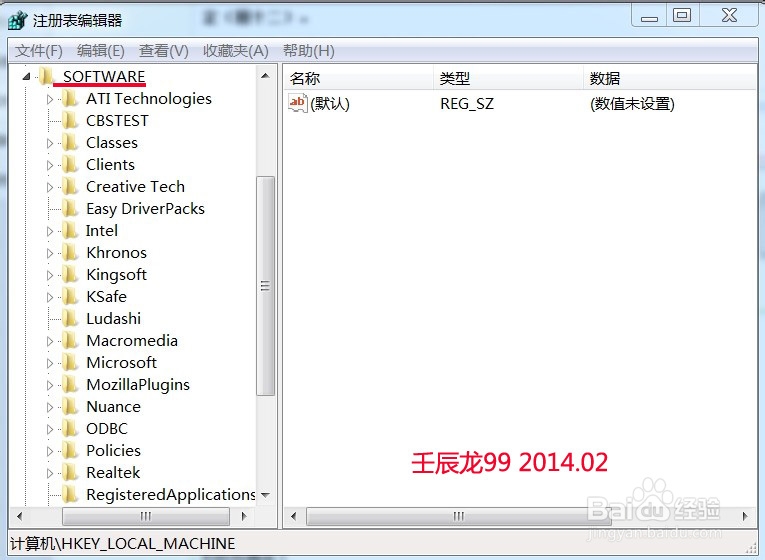Image resolution: width=765 pixels, height=560 pixels.
Task: Click tree pane vertical scrollbar thumb
Action: (x=265, y=286)
